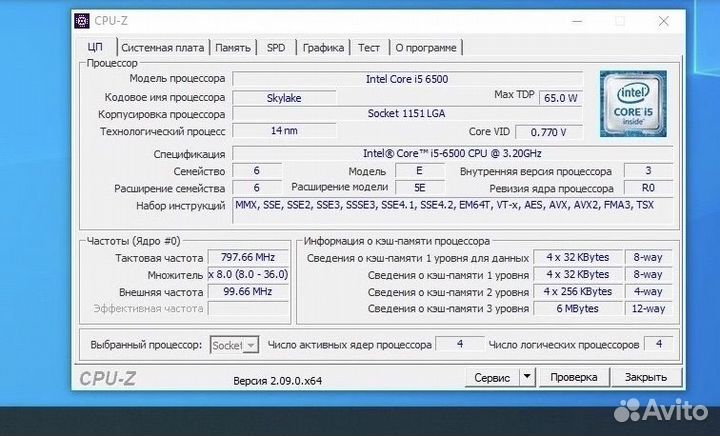Click the instruction set list MMX, SSE field
This screenshot has width=720, height=436.
coord(453,210)
